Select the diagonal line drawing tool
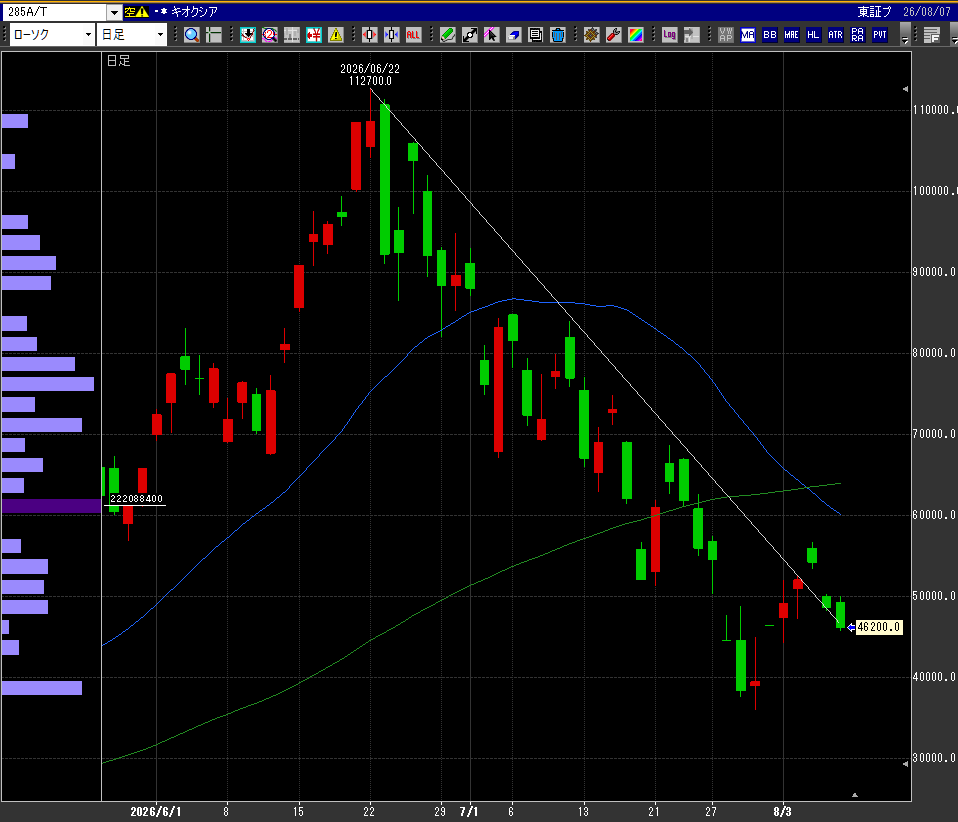Viewport: 958px width, 822px height. (470, 35)
